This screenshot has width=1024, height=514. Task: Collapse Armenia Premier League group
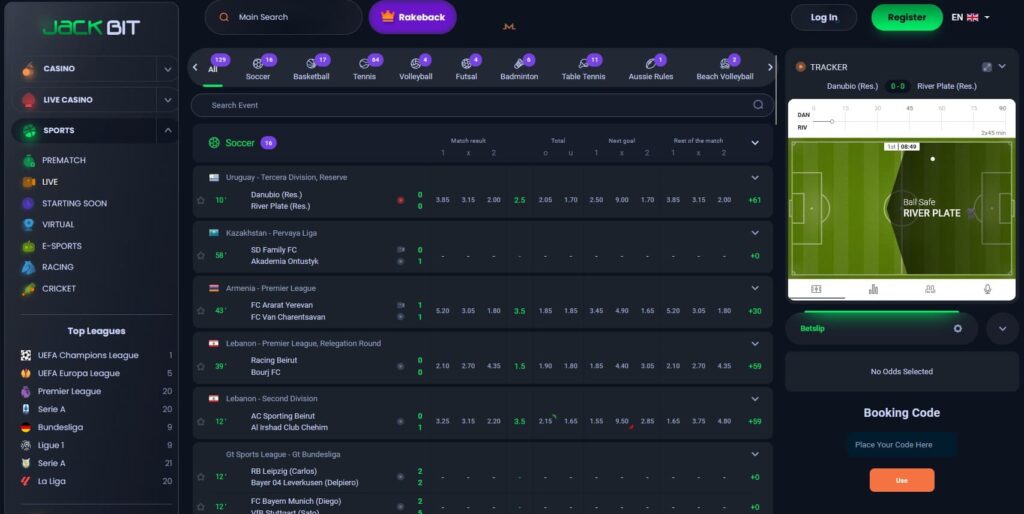[755, 288]
